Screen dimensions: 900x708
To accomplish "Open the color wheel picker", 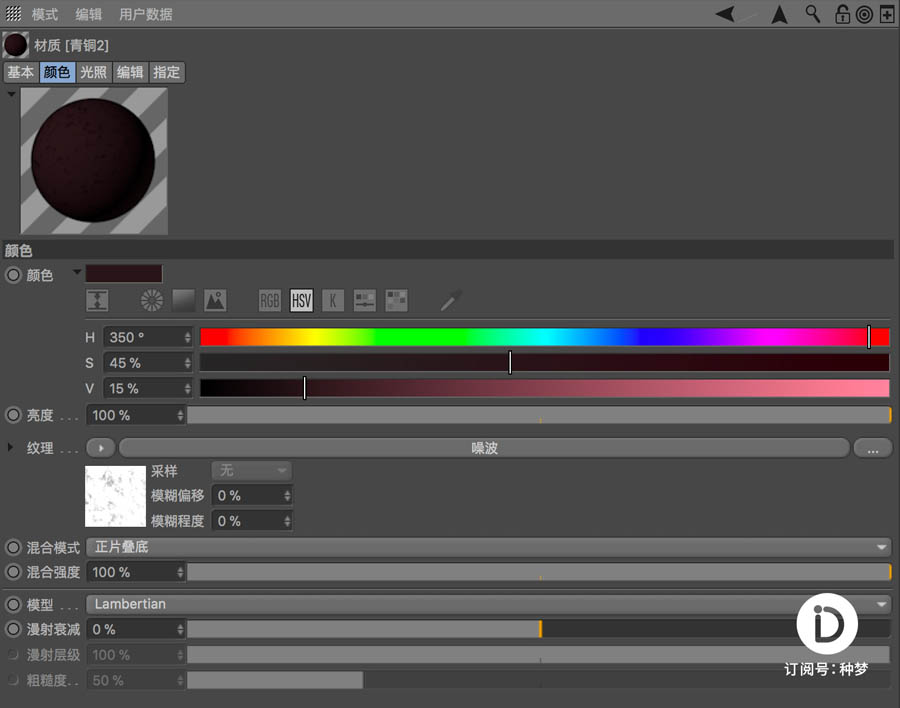I will pyautogui.click(x=150, y=300).
